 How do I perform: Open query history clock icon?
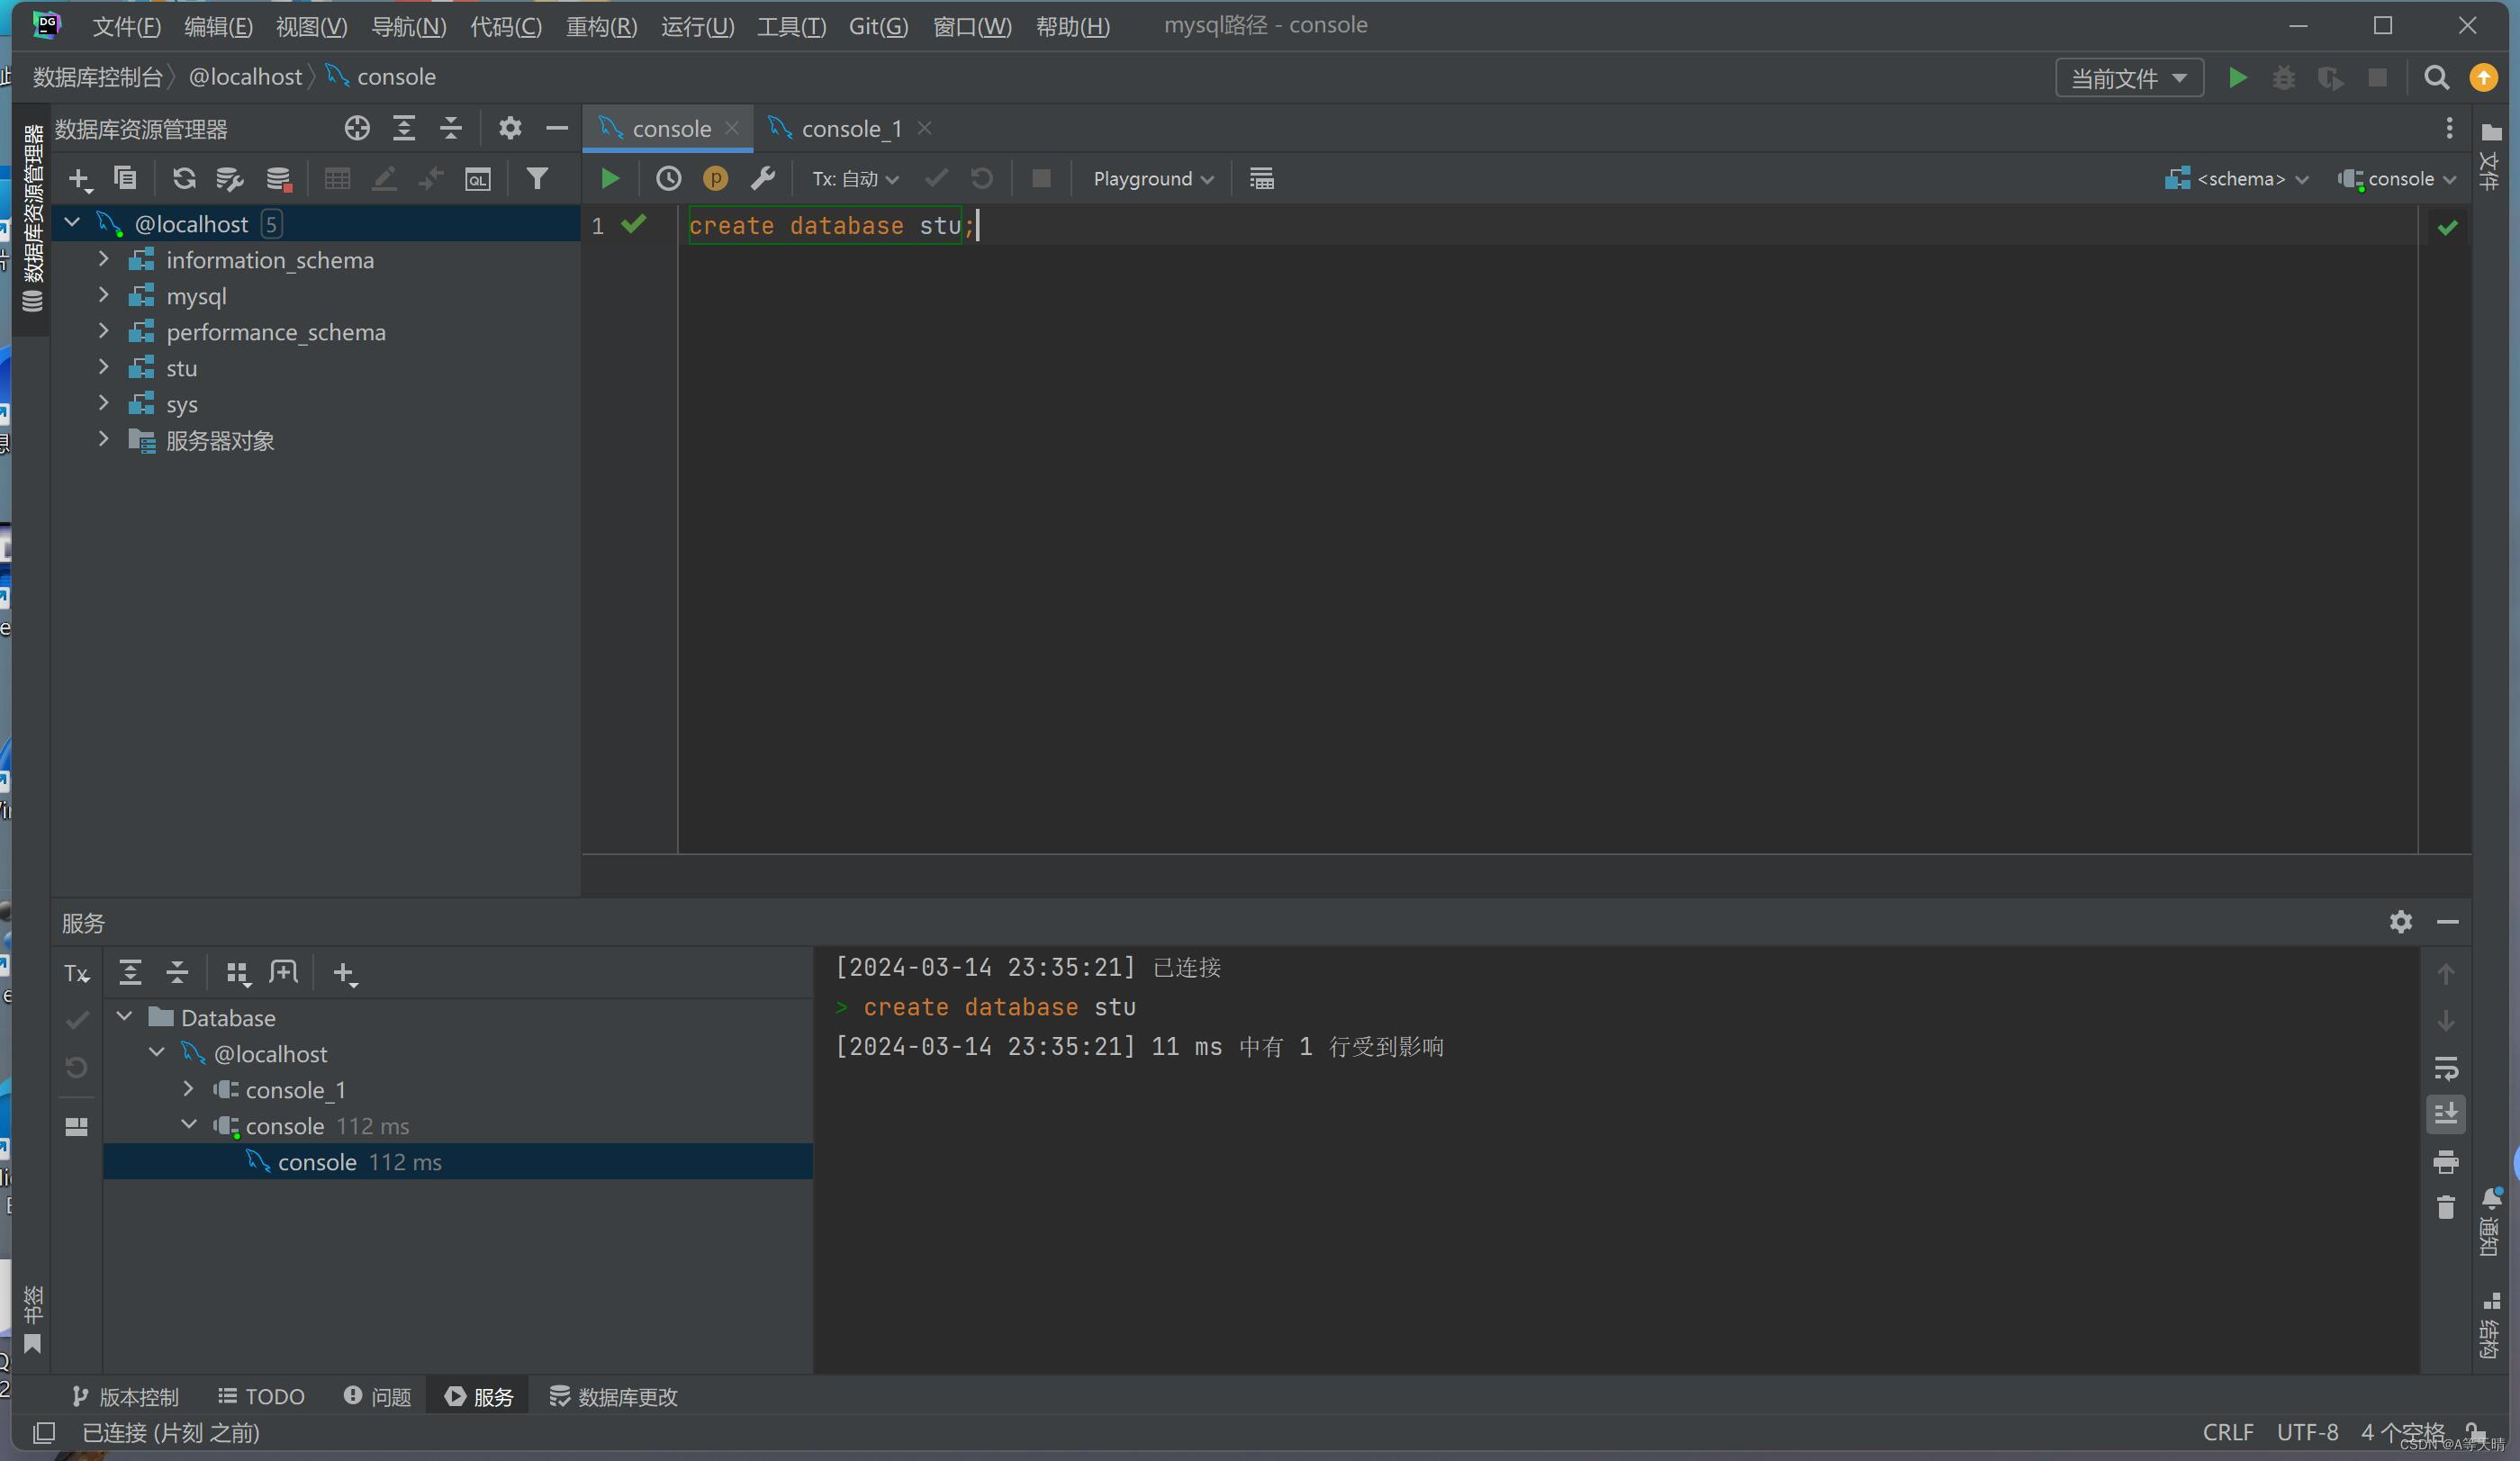(x=668, y=179)
